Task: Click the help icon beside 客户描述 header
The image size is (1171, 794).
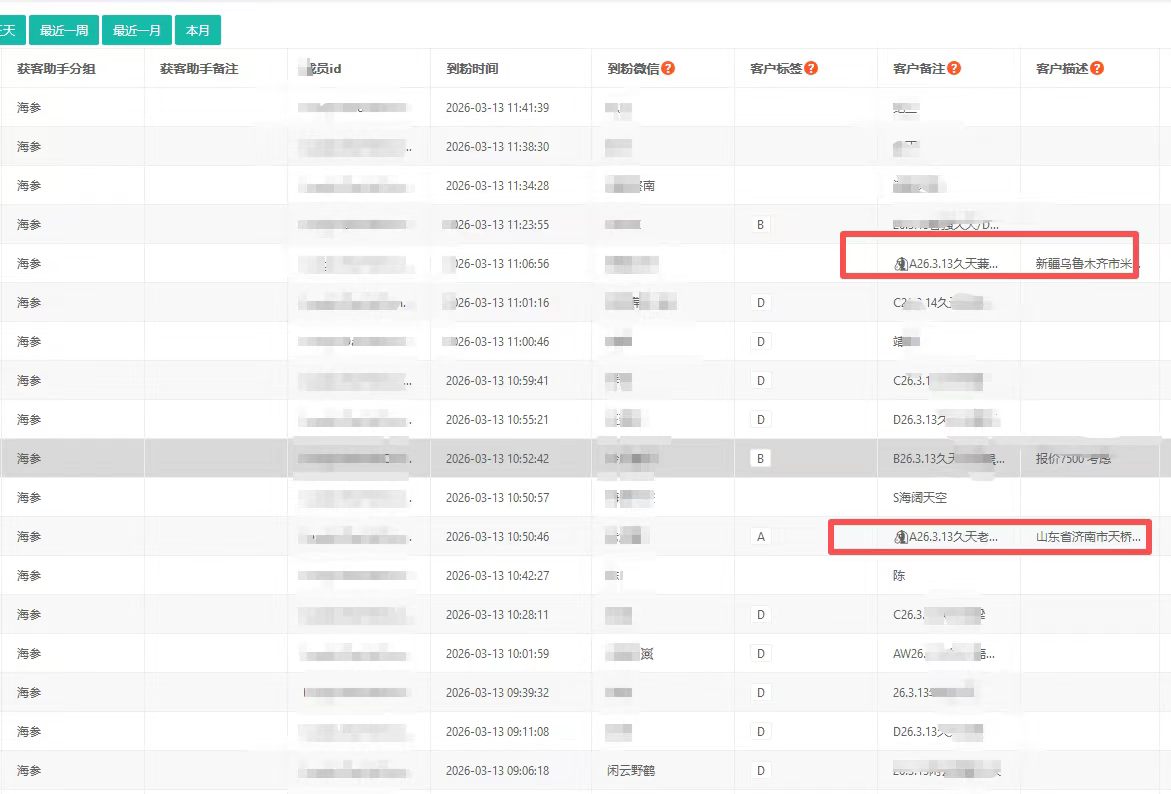Action: pos(1097,68)
